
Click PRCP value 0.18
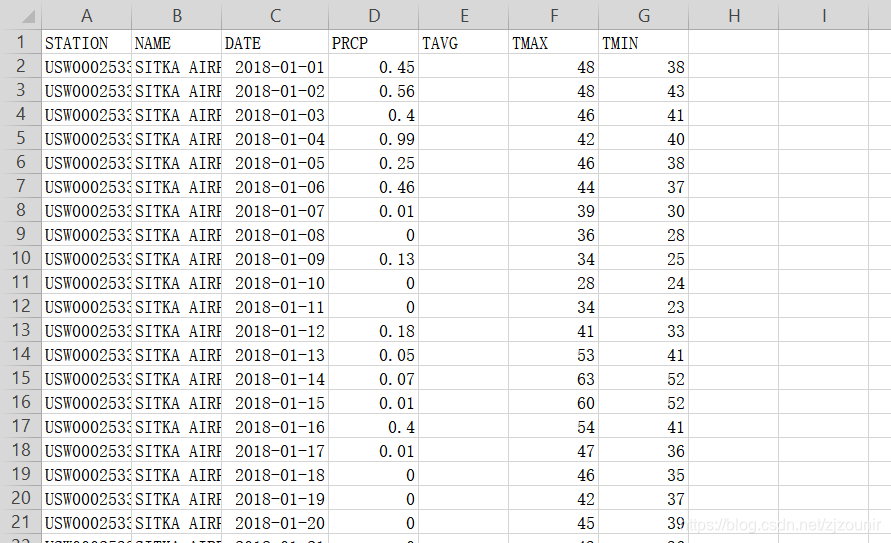pyautogui.click(x=373, y=331)
